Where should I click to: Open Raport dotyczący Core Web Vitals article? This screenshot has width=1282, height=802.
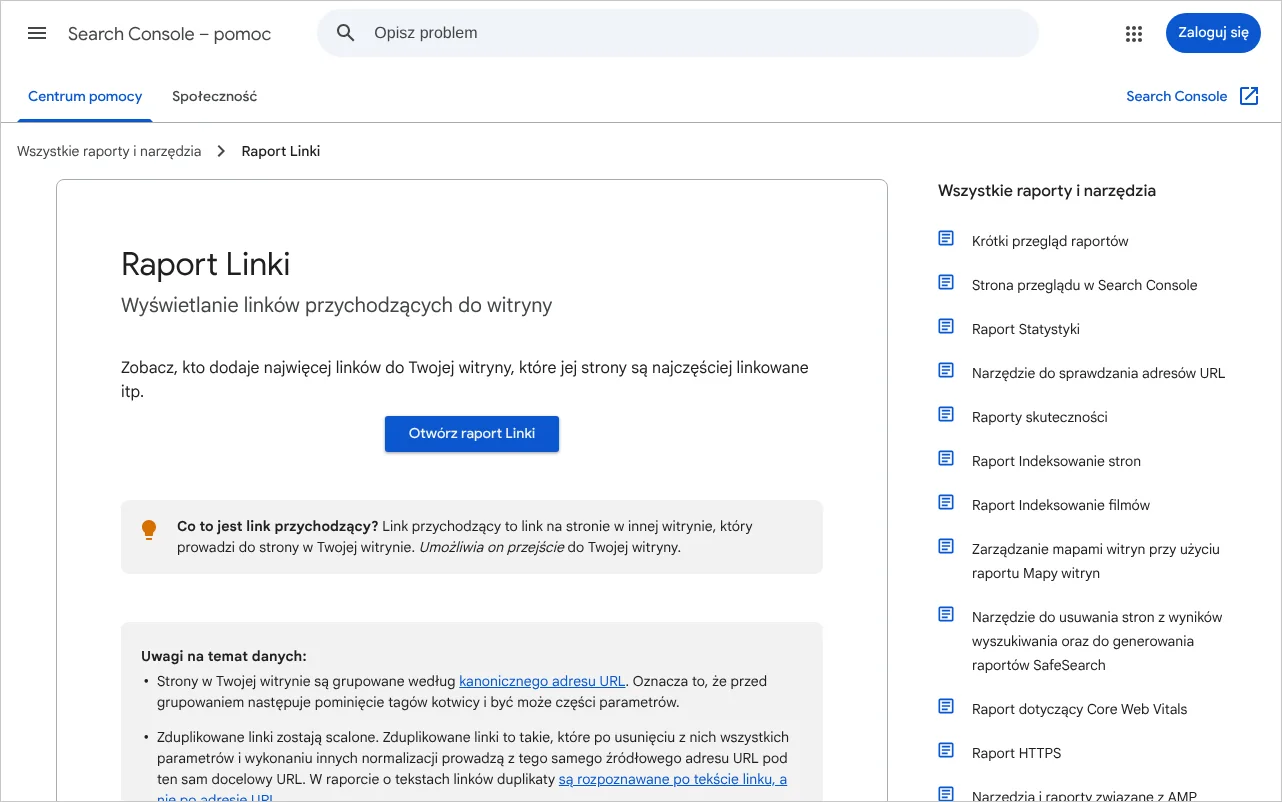pyautogui.click(x=1080, y=709)
